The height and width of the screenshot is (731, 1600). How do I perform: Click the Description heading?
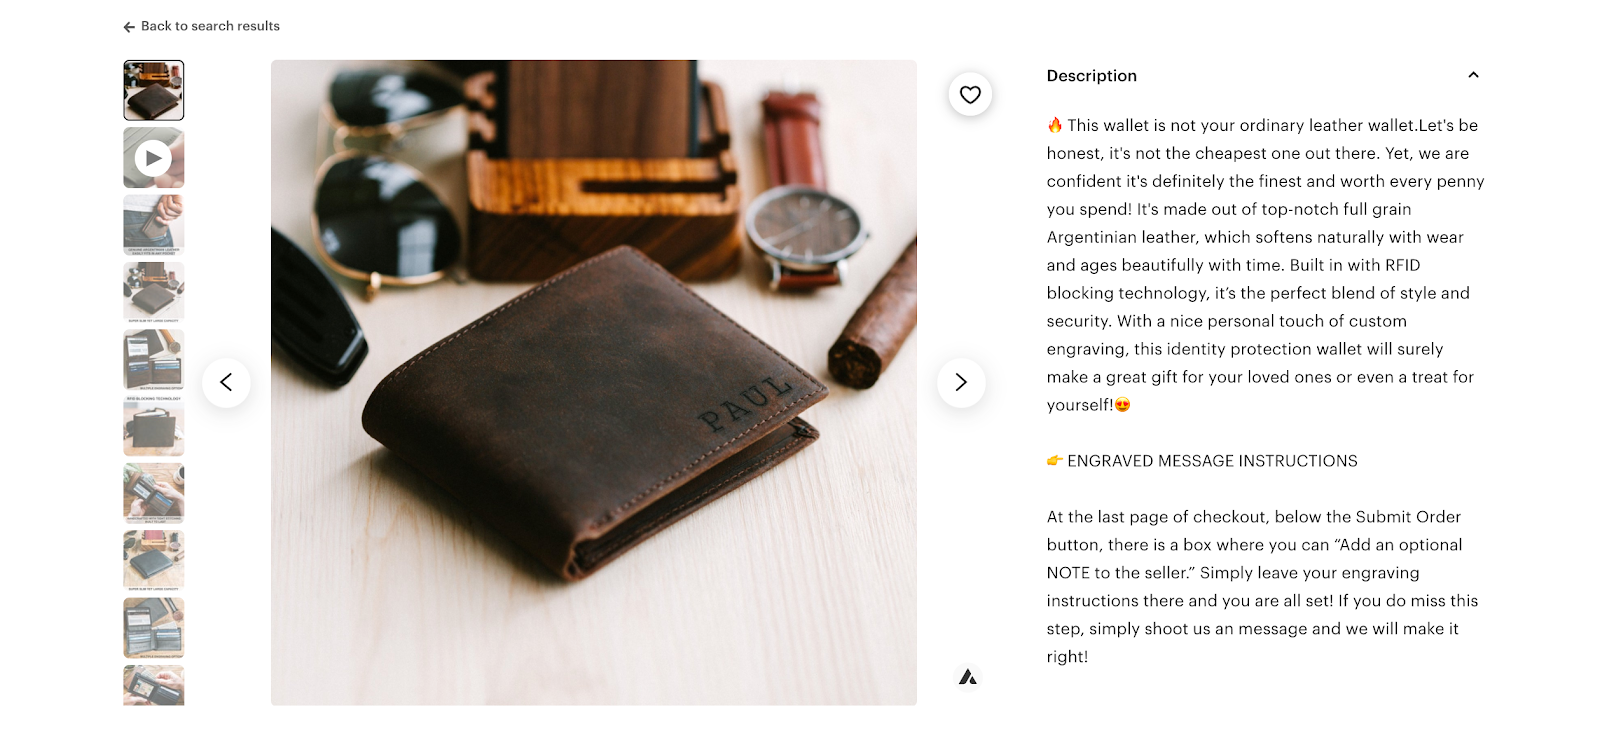click(1091, 76)
